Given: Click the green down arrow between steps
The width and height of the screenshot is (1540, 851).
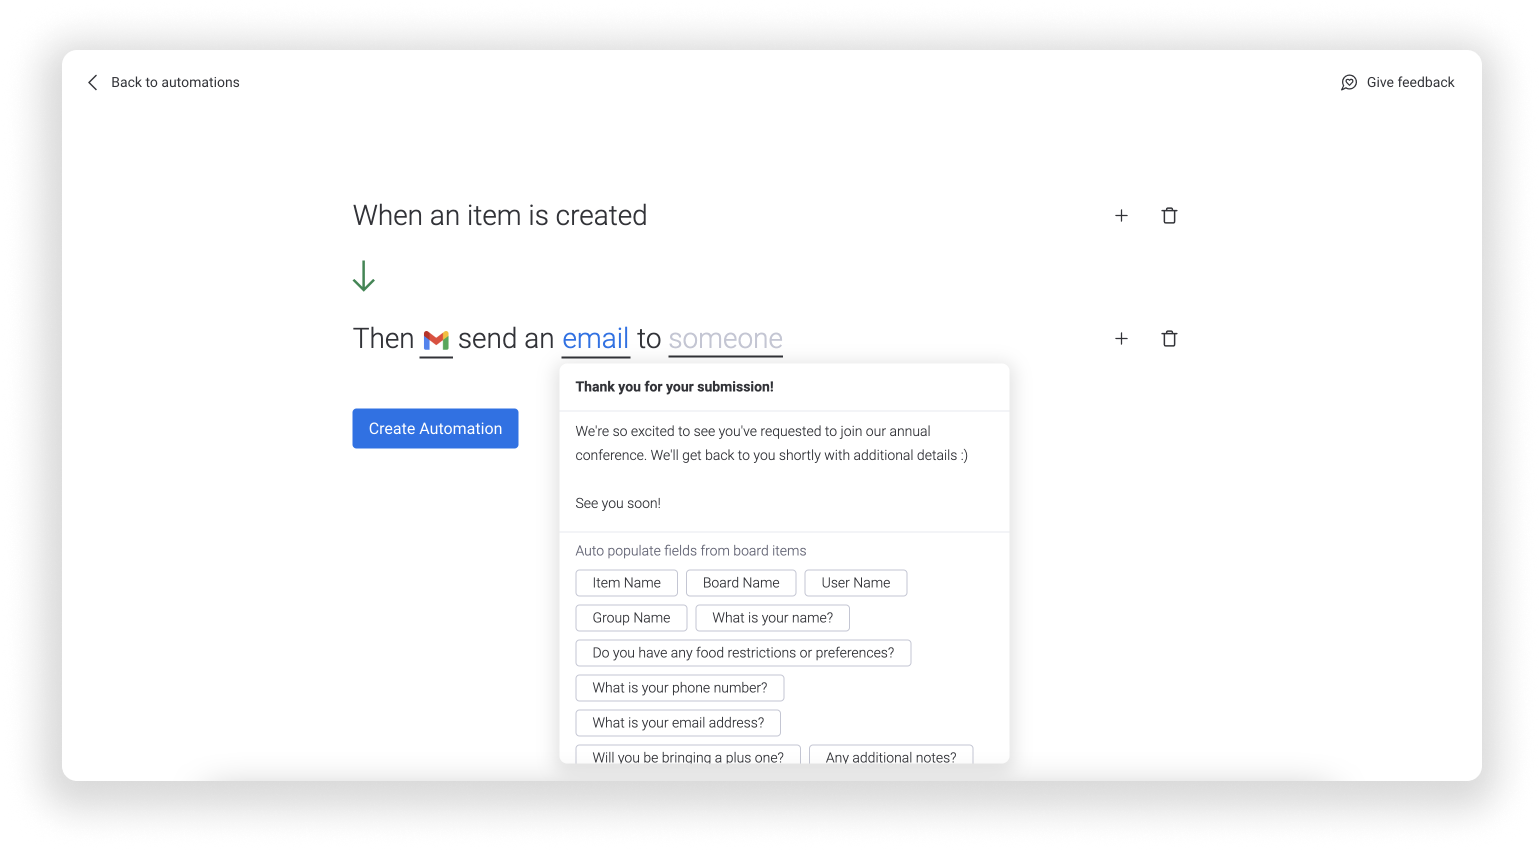Looking at the screenshot, I should tap(364, 276).
